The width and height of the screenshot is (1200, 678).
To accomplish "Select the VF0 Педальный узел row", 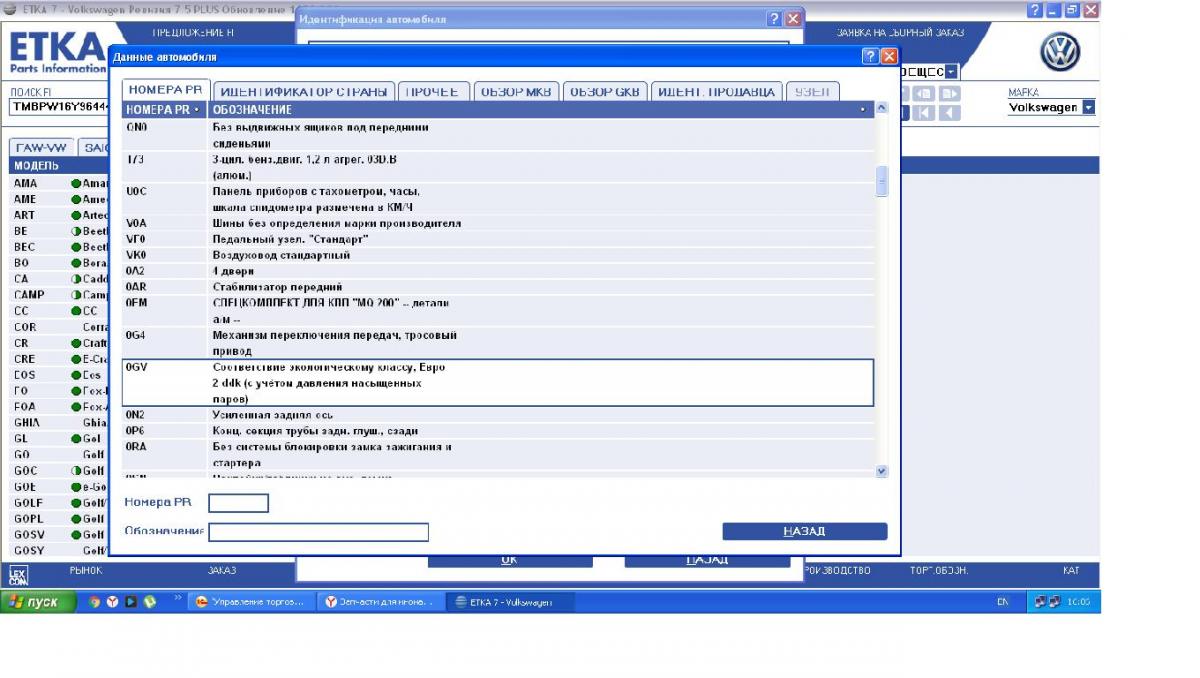I will pos(498,239).
